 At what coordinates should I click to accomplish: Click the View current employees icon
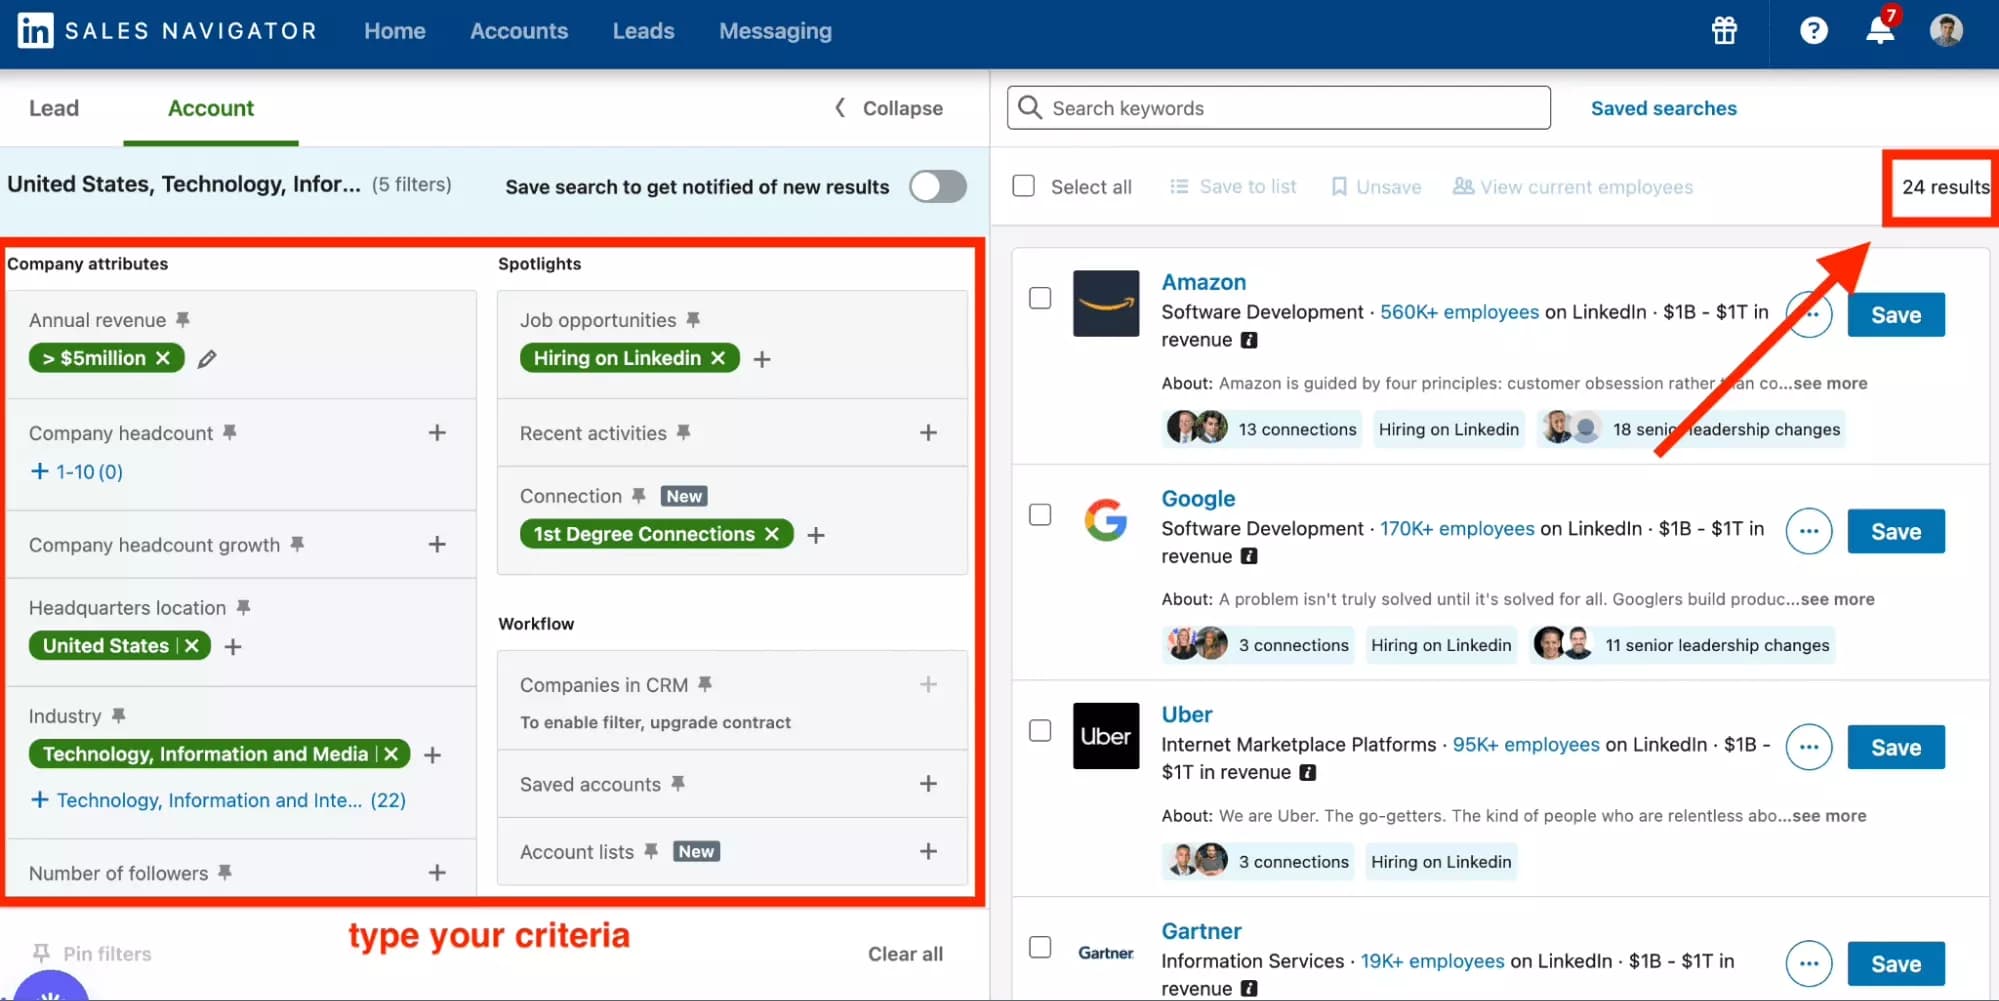1462,186
